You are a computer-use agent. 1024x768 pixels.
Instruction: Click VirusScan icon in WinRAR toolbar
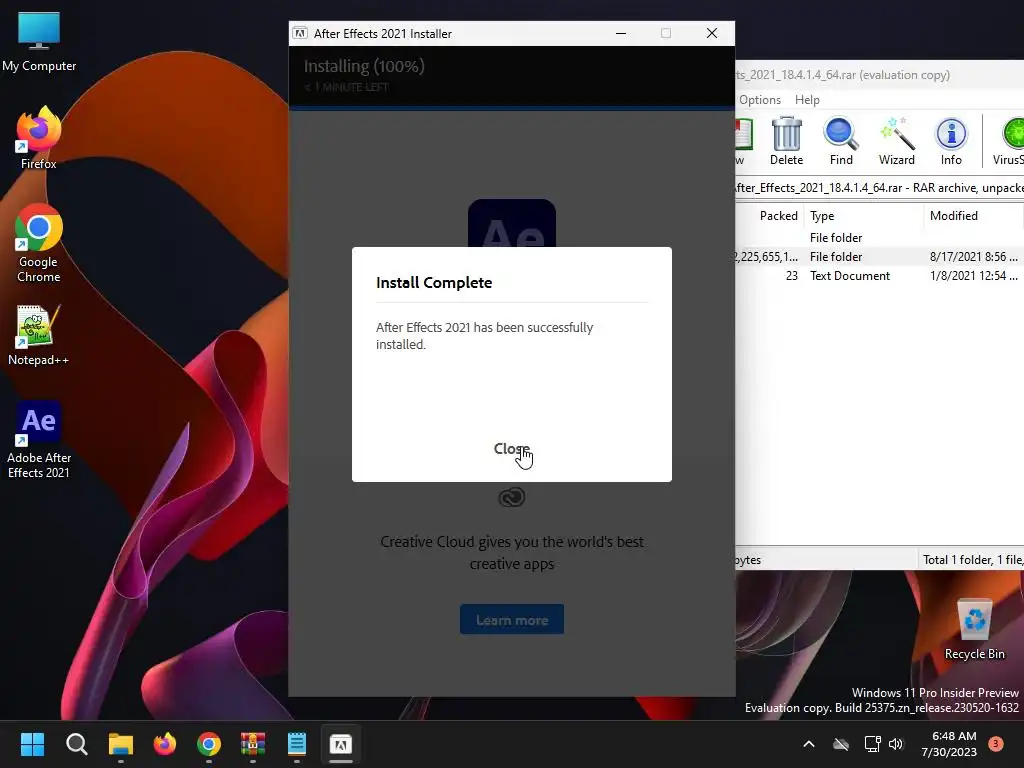click(x=1009, y=141)
